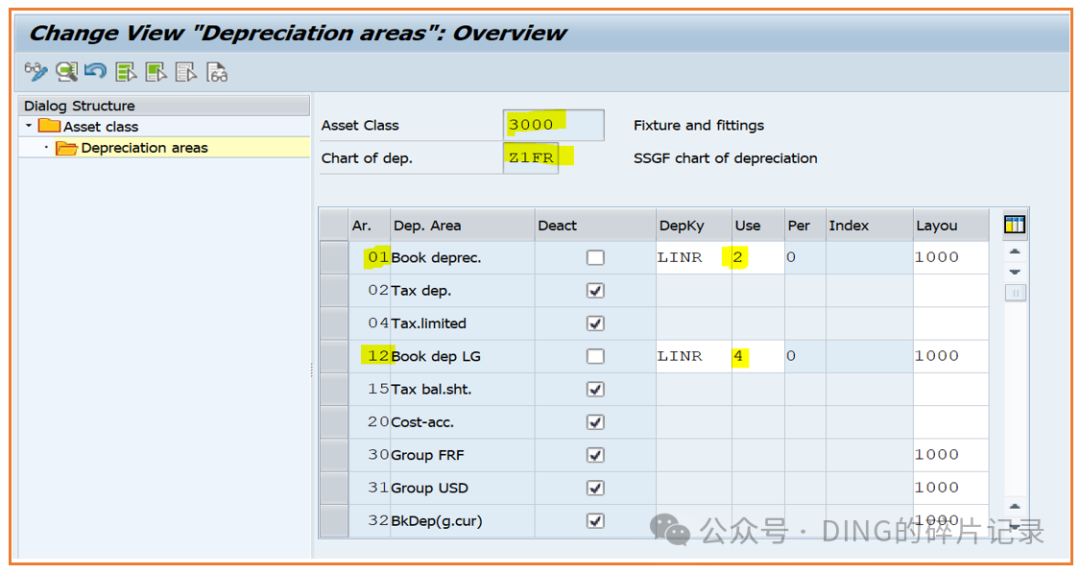
Task: Select row 20 Cost-acc. via row selector
Action: coord(334,422)
